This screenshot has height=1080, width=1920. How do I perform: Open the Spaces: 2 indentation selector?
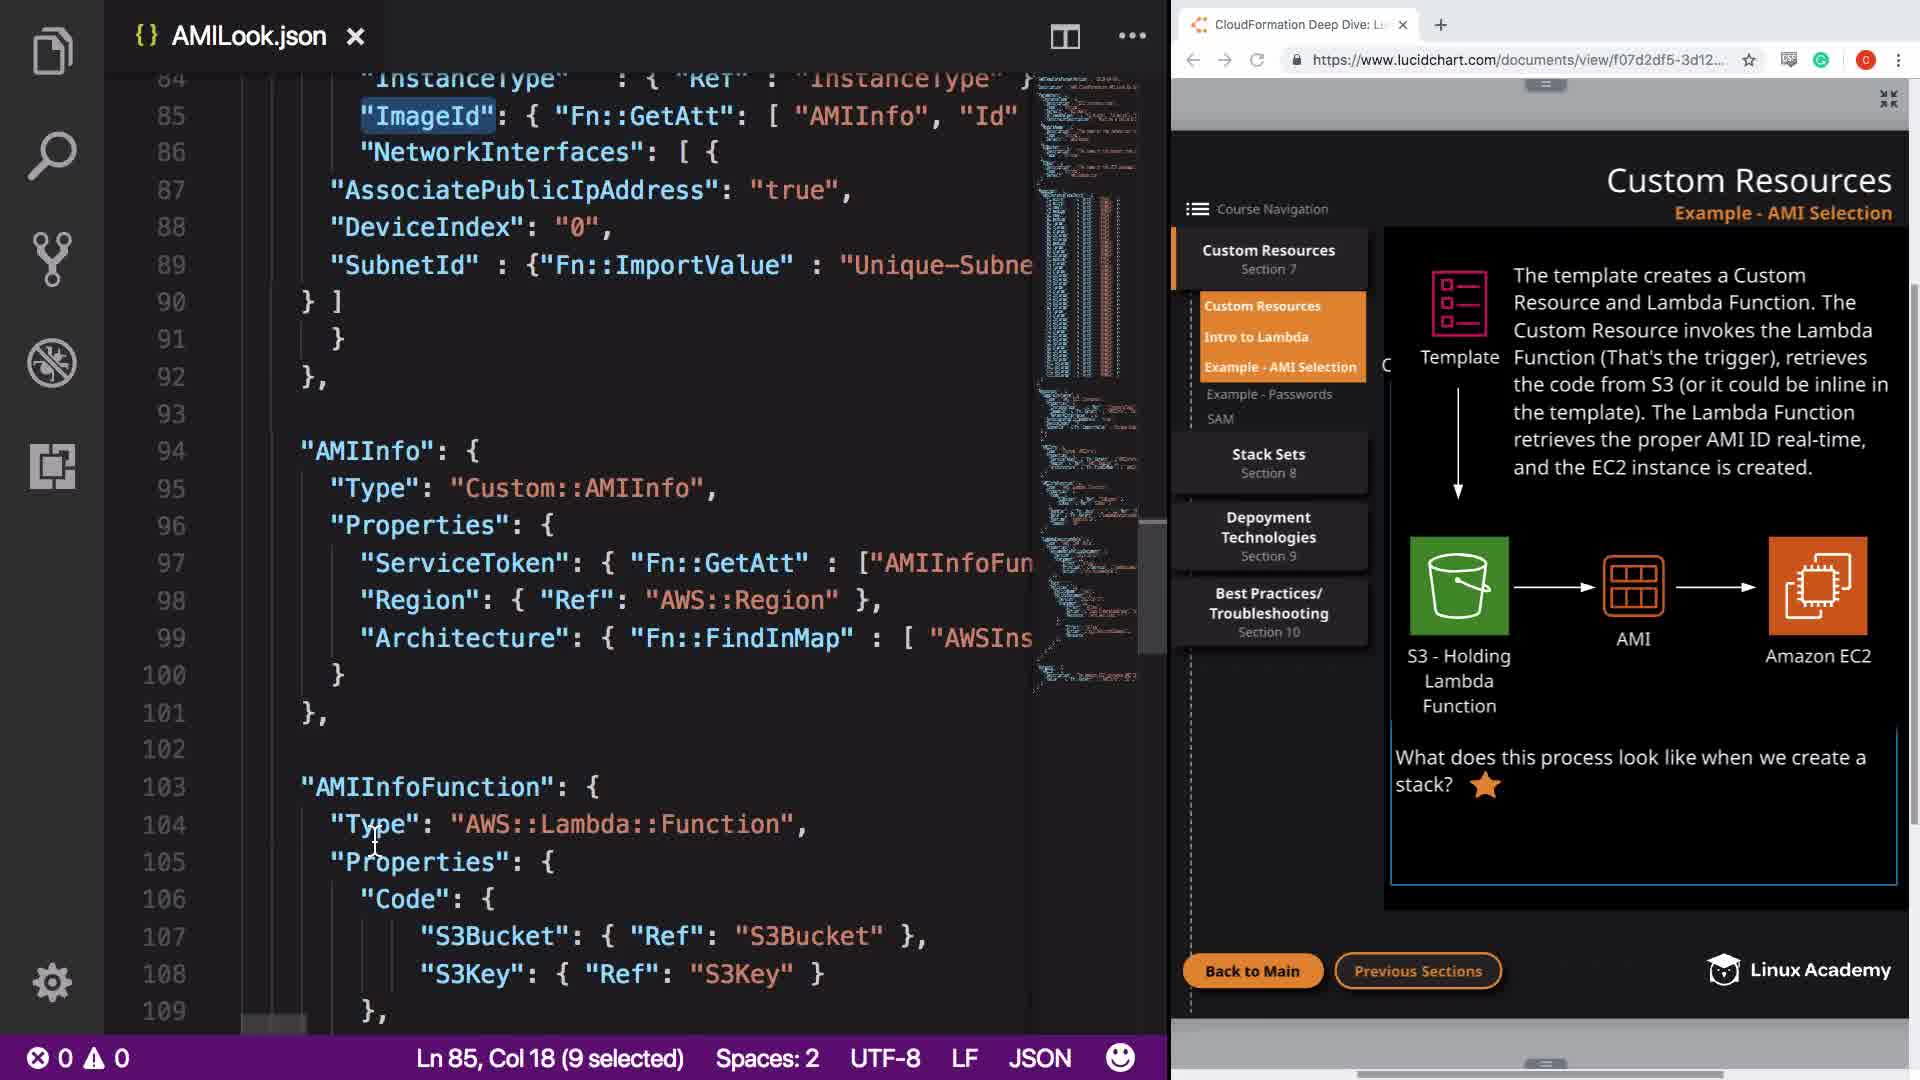coord(767,1058)
